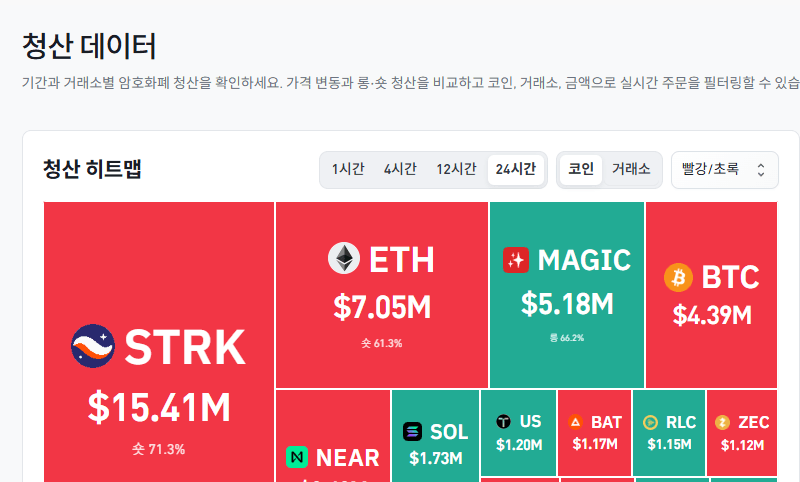This screenshot has width=800, height=482.
Task: Click the US $1.20M amount
Action: (519, 445)
